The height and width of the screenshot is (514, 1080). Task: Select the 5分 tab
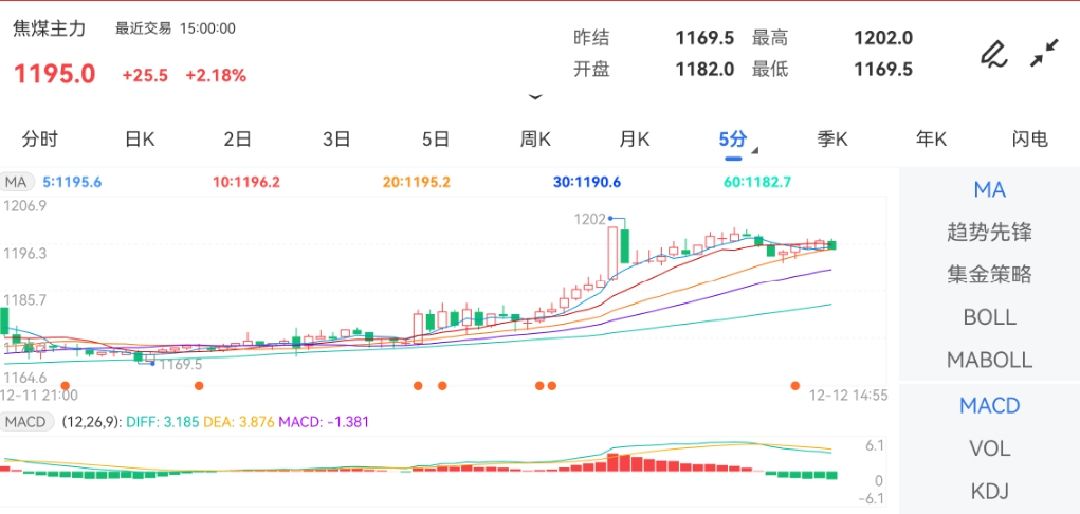733,139
